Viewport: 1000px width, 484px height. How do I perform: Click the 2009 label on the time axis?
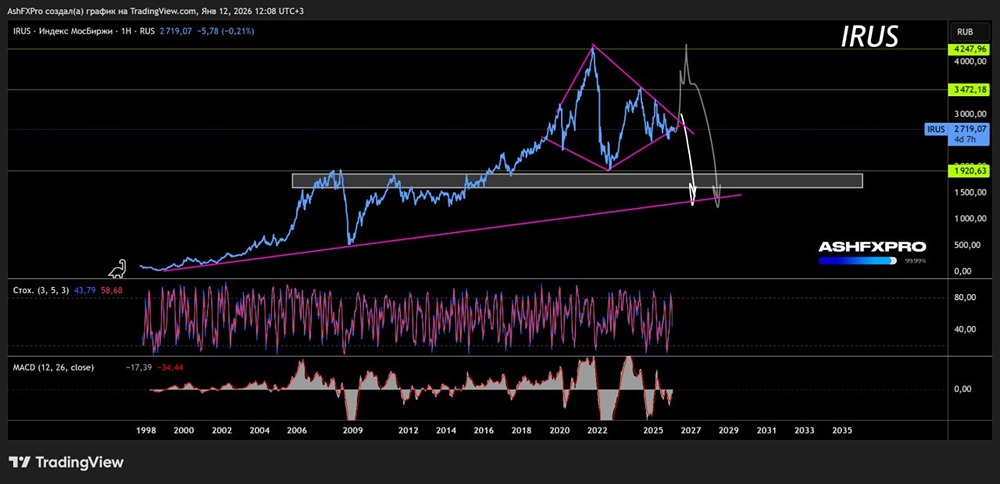353,430
